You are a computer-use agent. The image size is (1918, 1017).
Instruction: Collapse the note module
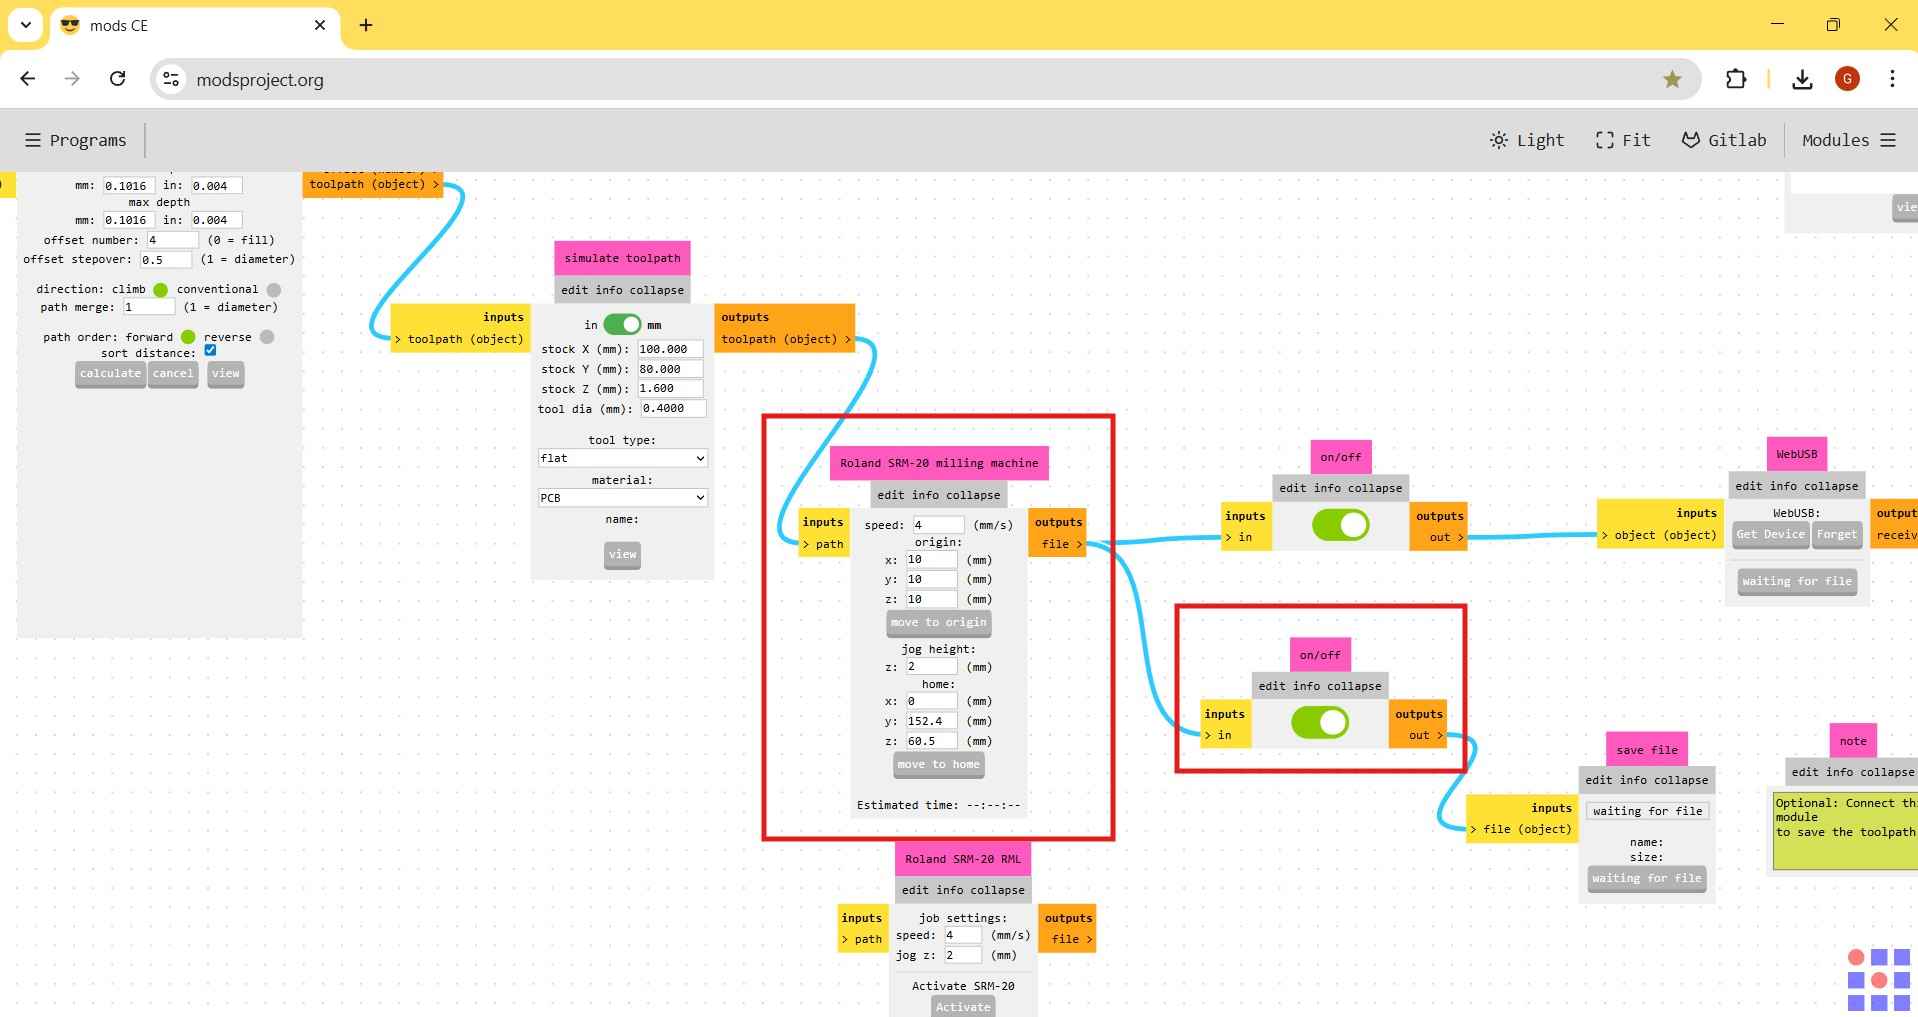click(1889, 772)
